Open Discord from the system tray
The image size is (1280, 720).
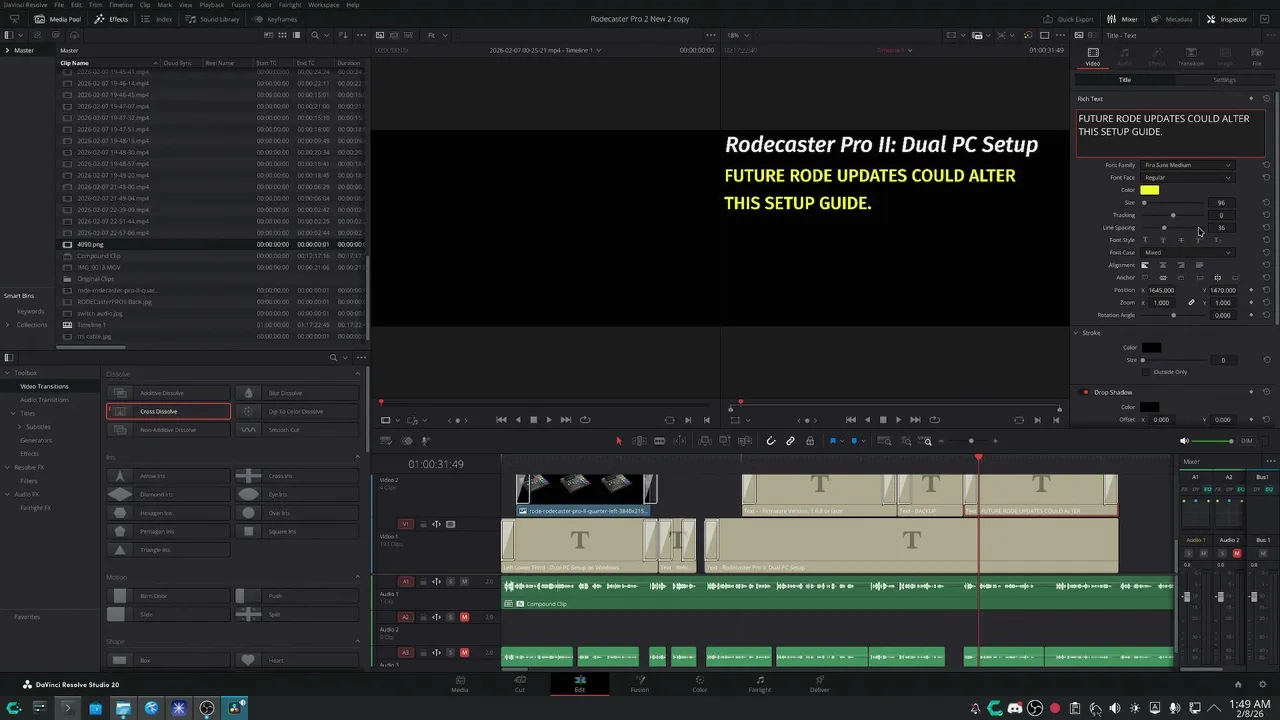[1015, 708]
